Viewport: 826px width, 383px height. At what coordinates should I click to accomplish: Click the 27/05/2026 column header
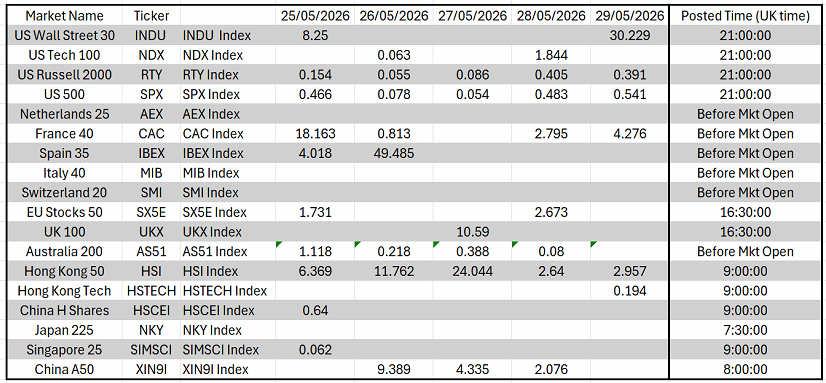tap(473, 16)
